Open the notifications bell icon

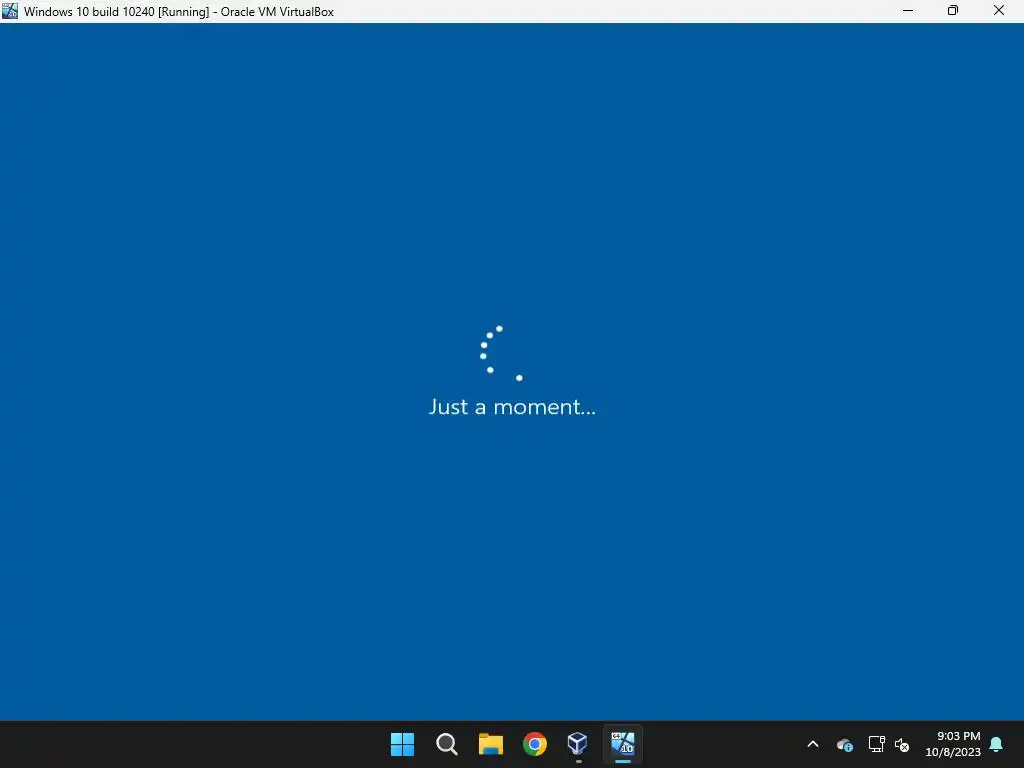pyautogui.click(x=997, y=744)
